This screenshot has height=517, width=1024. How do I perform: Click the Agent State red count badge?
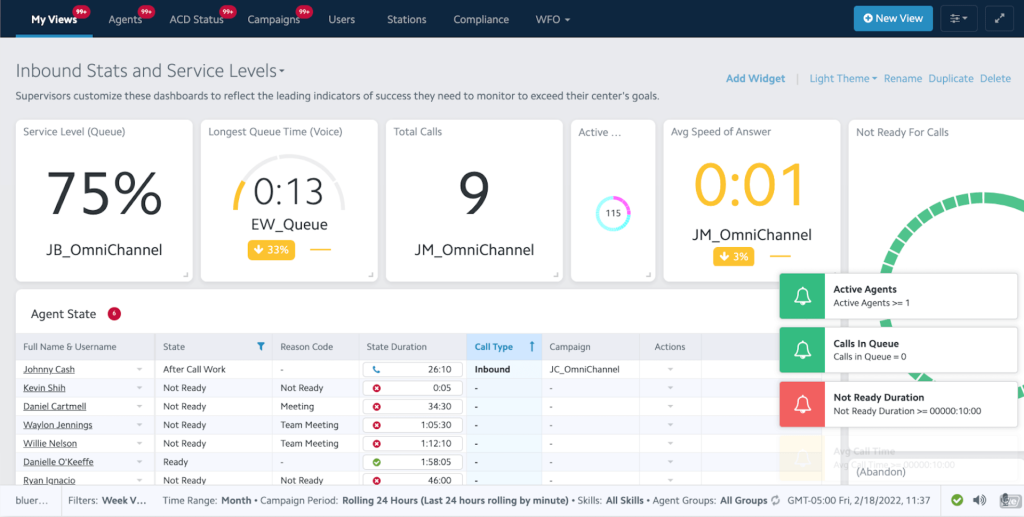[x=114, y=314]
